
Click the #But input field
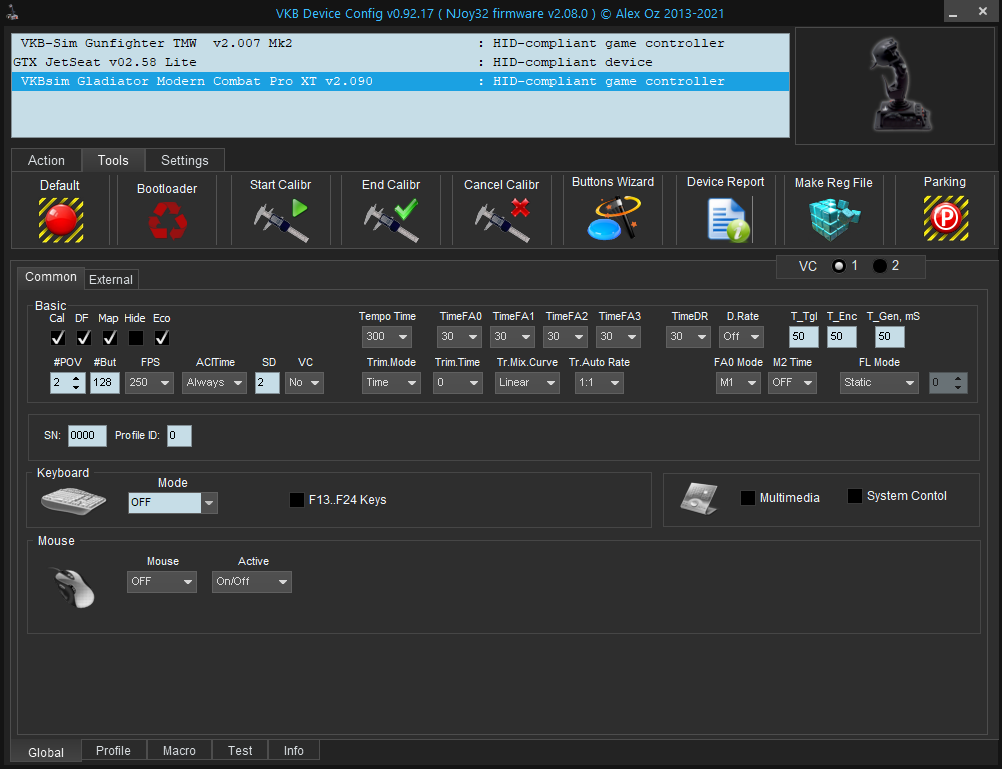coord(105,383)
